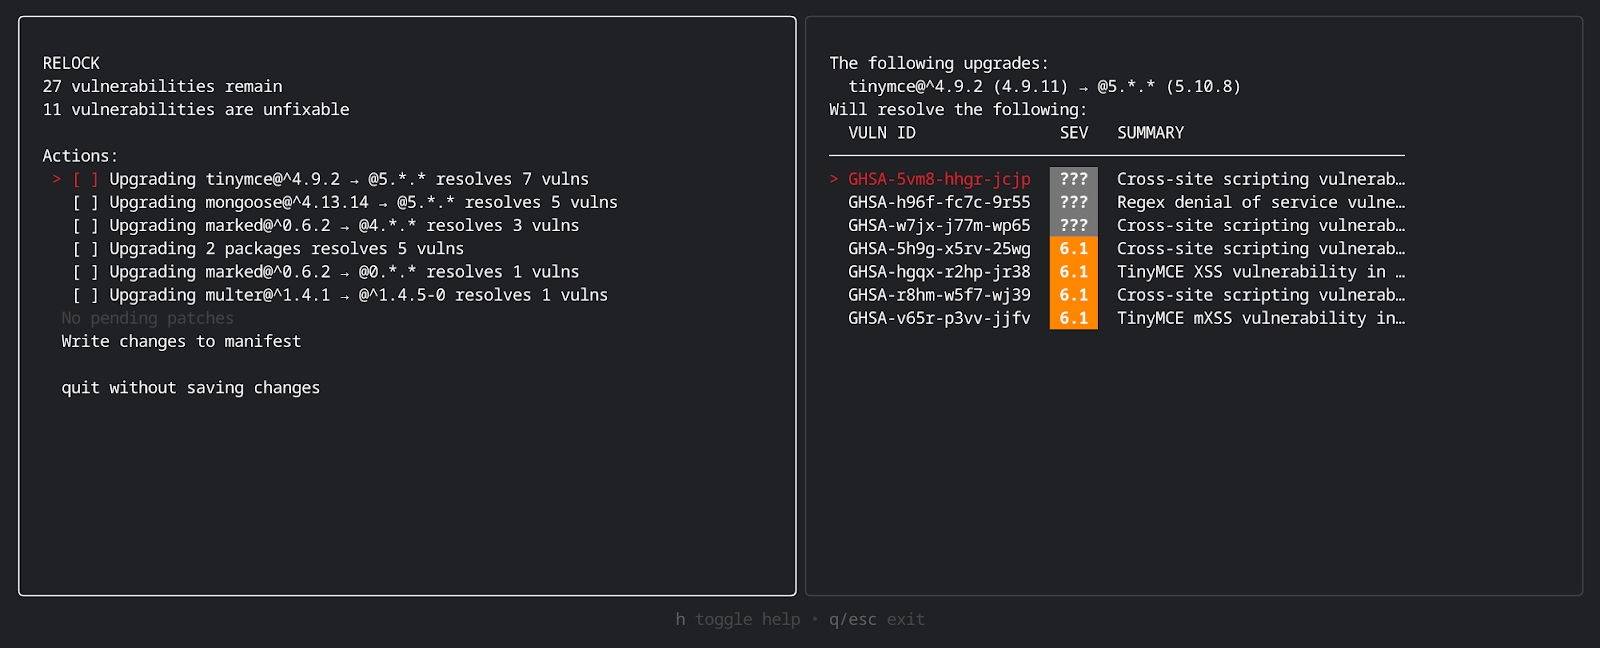This screenshot has width=1600, height=648.
Task: Select 'Upgrading mongoose@^4.13.14' action row text
Action: click(363, 202)
